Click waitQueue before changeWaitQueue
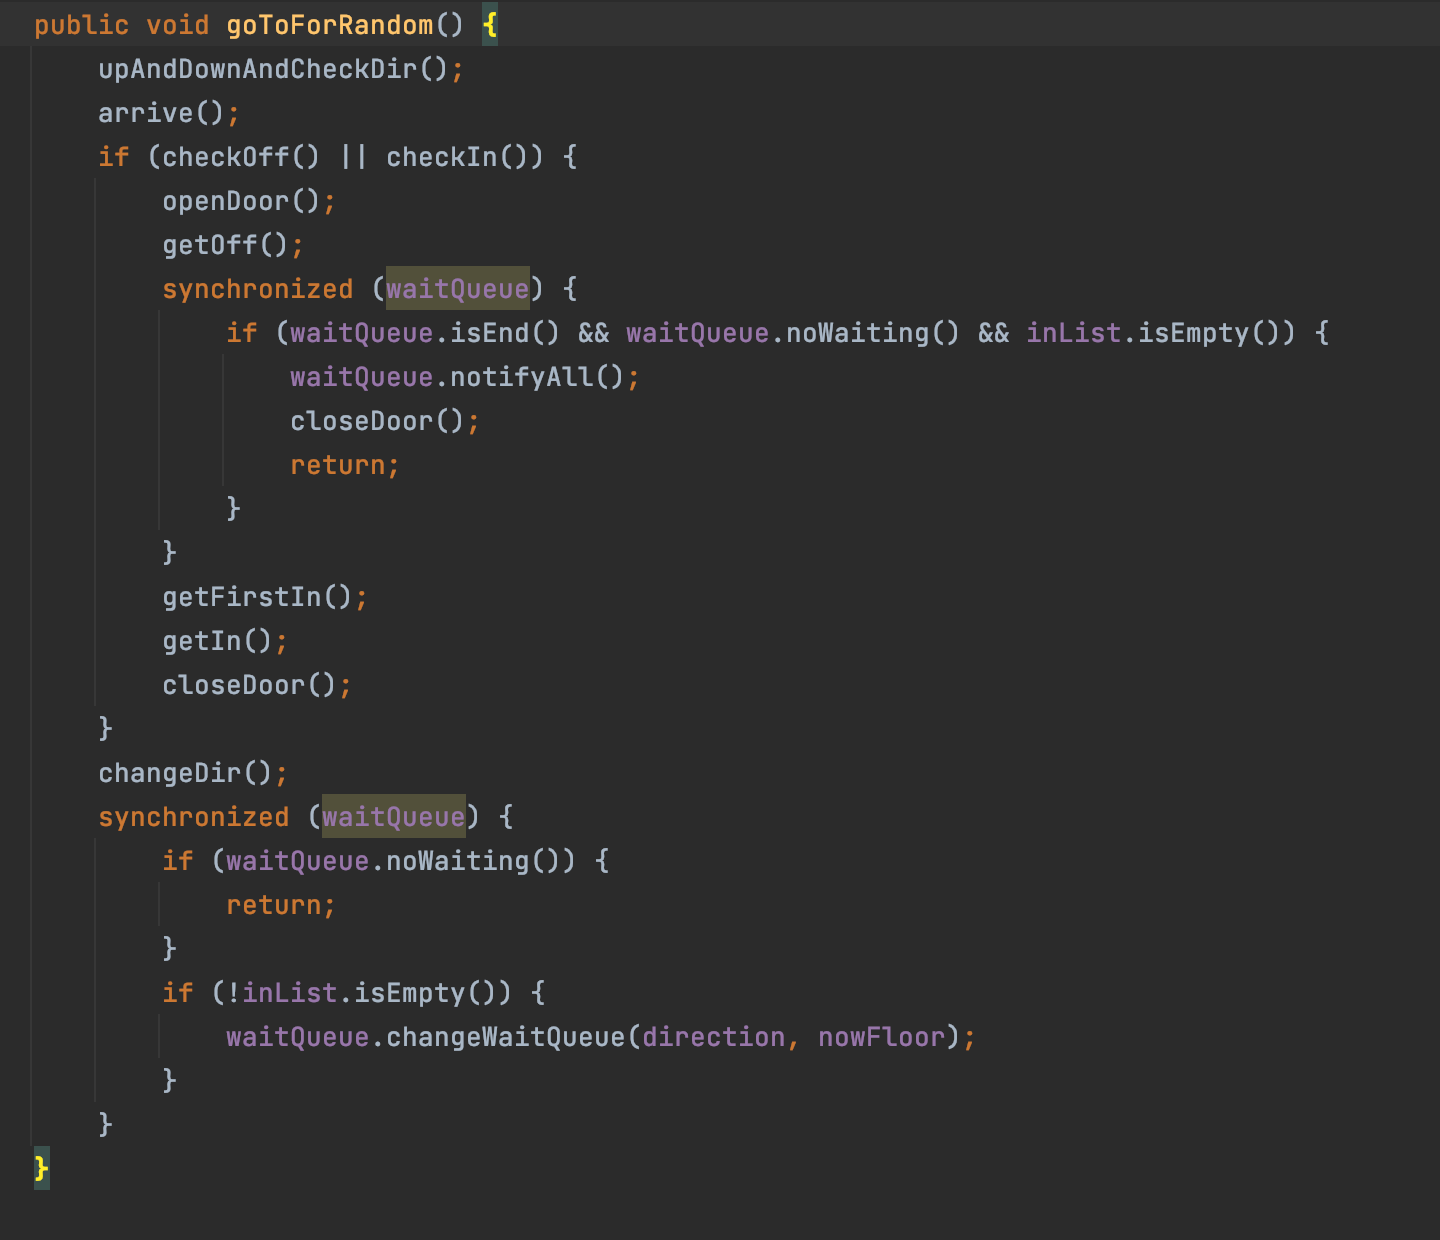Image resolution: width=1440 pixels, height=1240 pixels. [x=297, y=1036]
